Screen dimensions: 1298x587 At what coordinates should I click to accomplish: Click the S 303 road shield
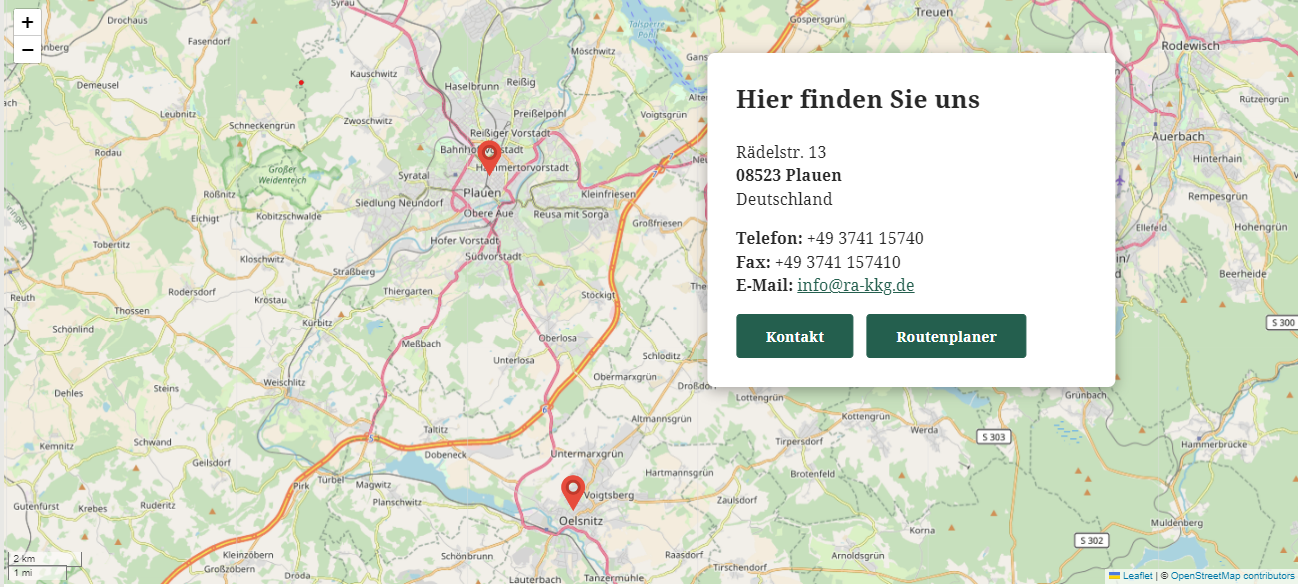993,437
